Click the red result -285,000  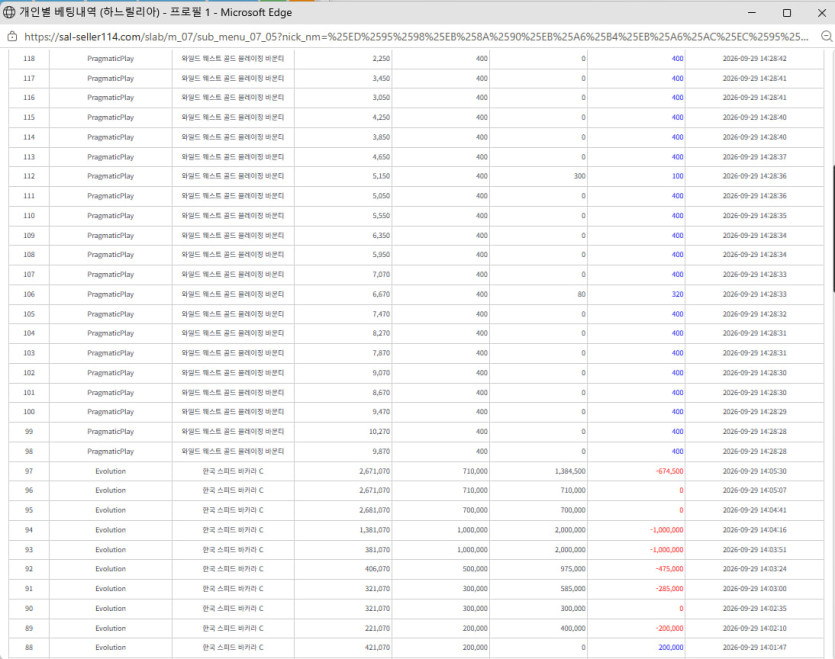[x=669, y=589]
